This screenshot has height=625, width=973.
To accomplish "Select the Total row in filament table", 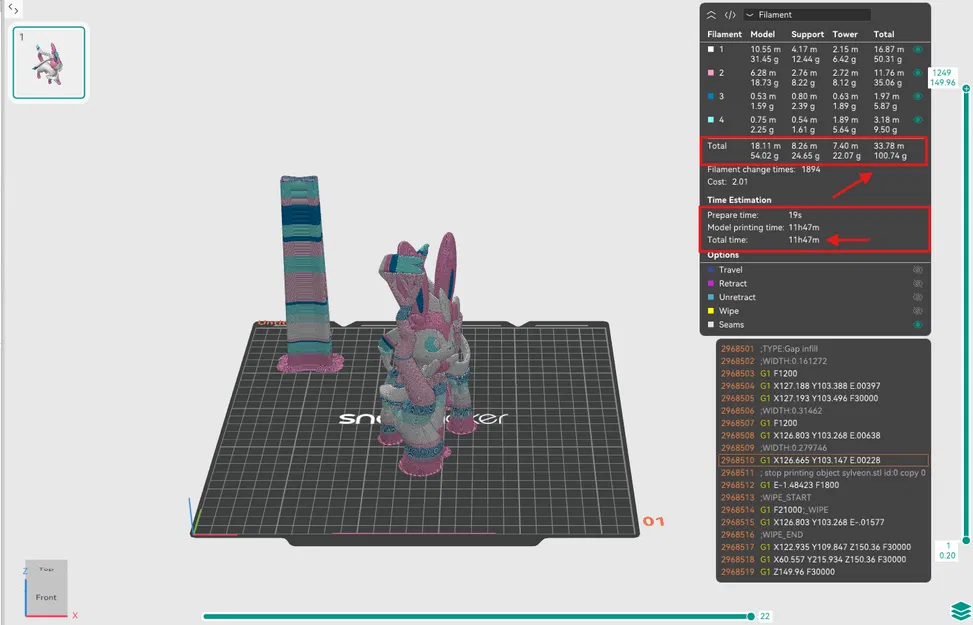I will (815, 150).
